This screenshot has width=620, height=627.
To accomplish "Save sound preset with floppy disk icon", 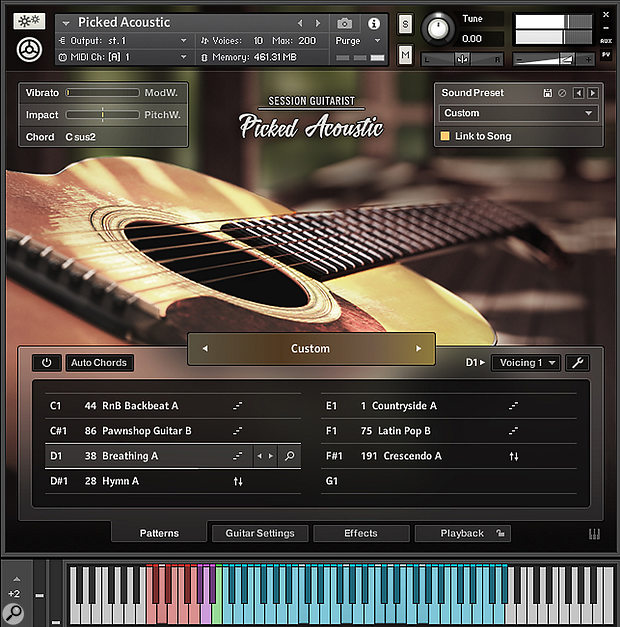I will (548, 93).
